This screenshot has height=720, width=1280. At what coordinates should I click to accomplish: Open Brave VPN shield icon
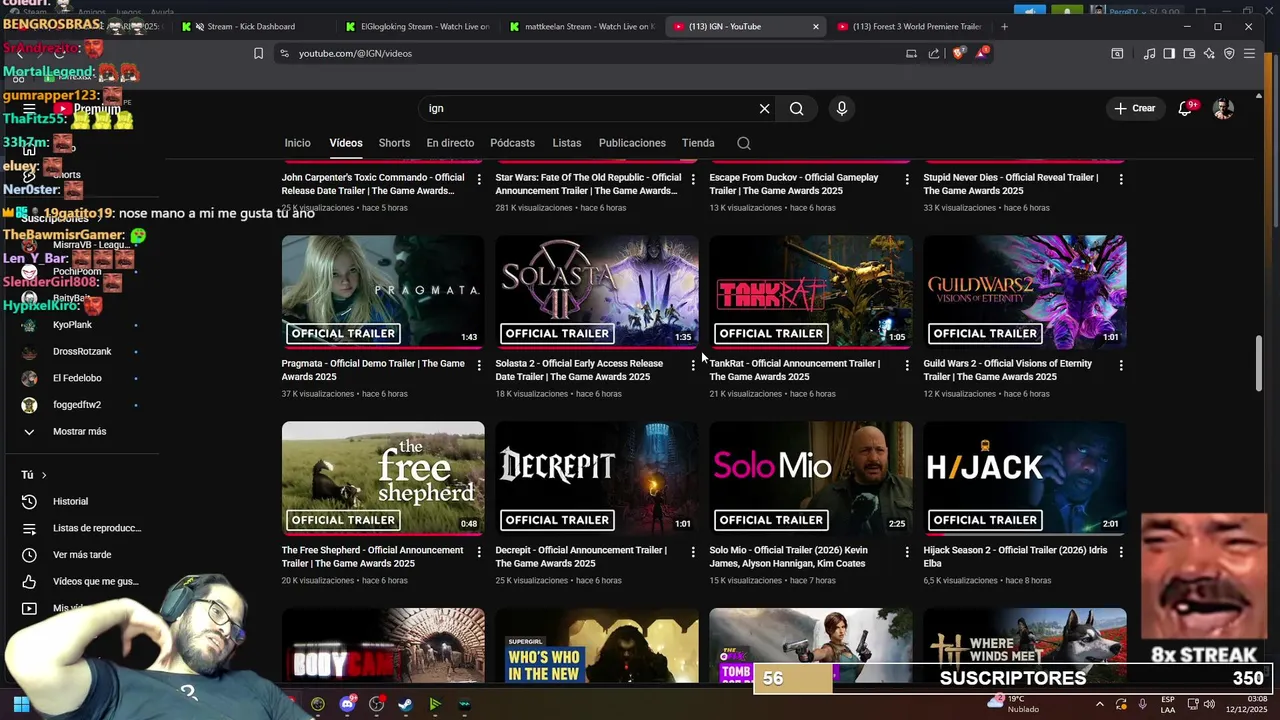(x=1229, y=53)
